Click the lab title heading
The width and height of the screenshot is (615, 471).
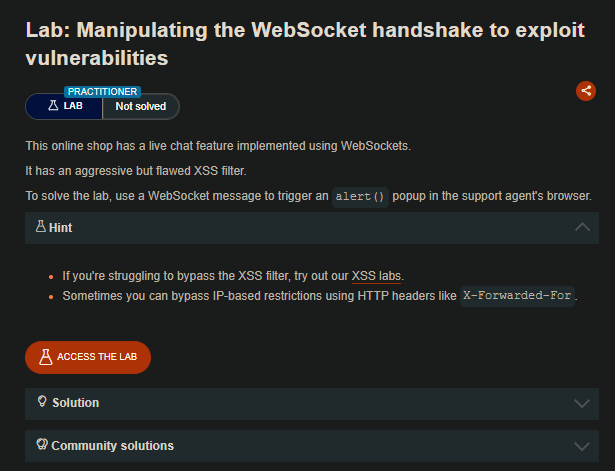[305, 44]
